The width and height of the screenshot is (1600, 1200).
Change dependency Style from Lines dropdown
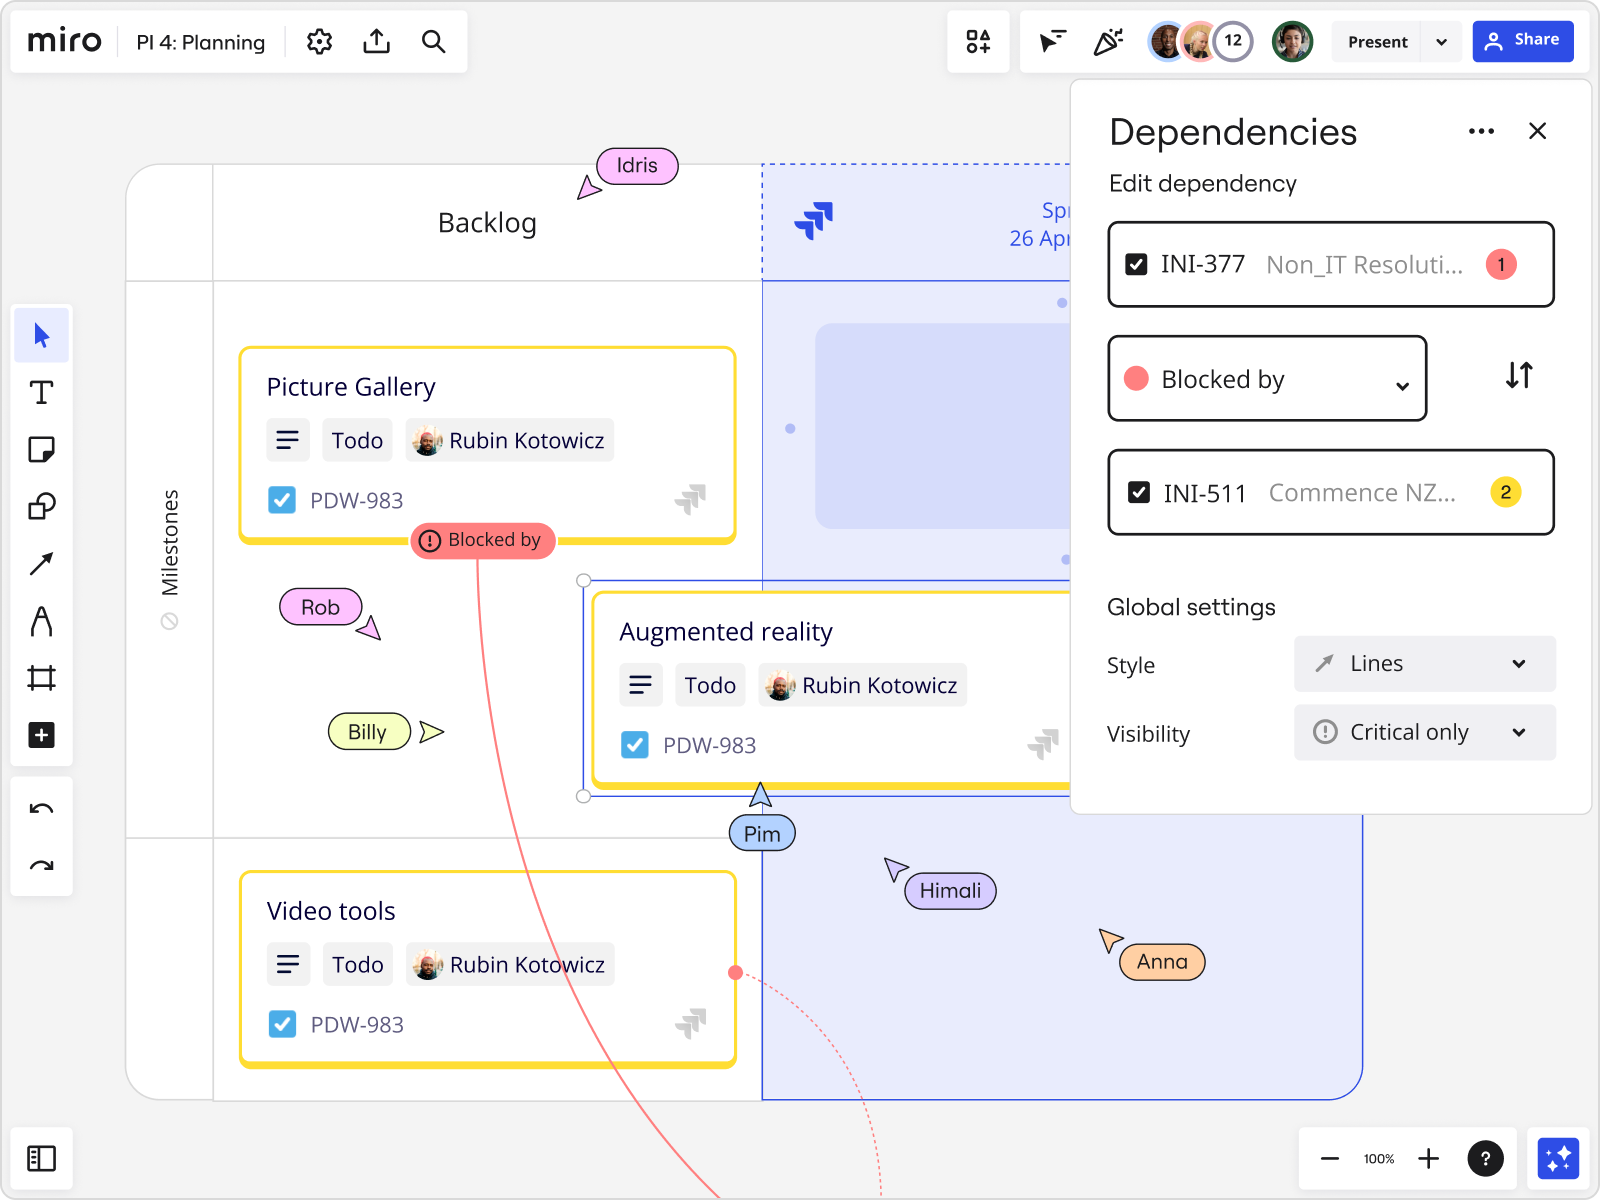(x=1424, y=663)
